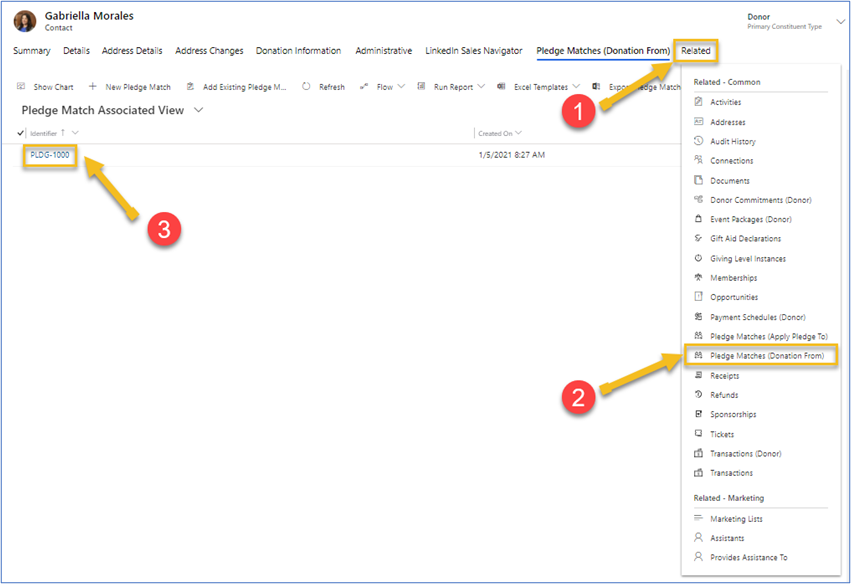Sort by the Identifier column header
851x584 pixels.
[43, 133]
